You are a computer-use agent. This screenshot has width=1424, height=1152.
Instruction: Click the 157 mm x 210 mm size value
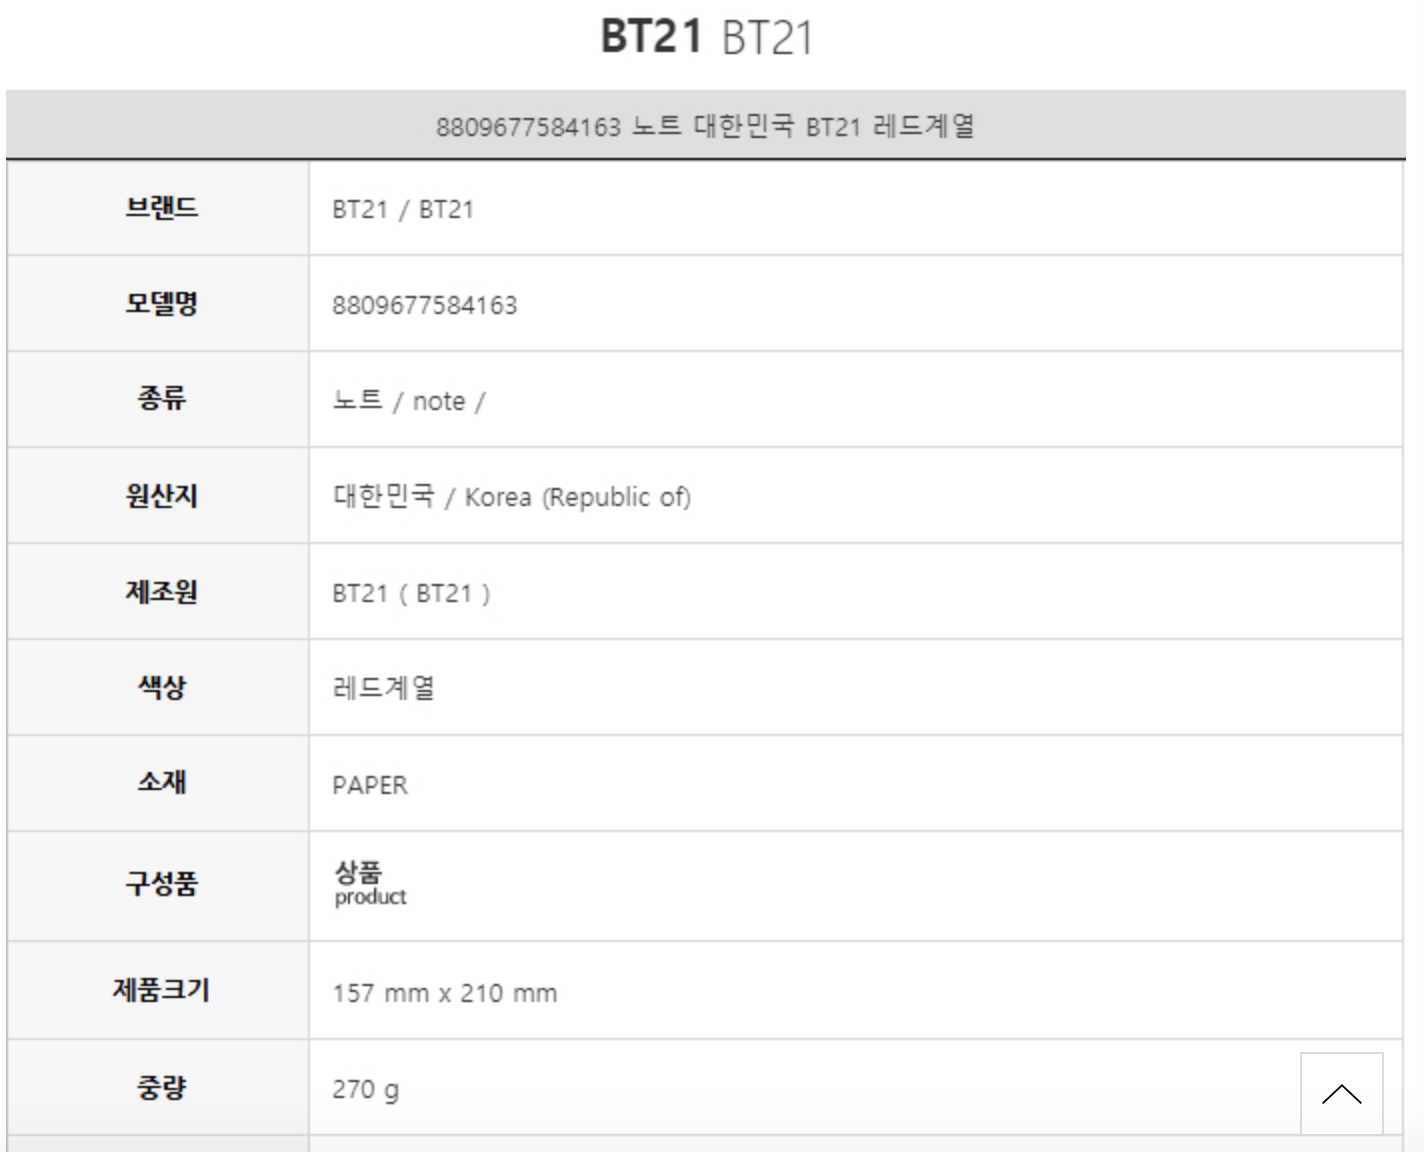[445, 993]
